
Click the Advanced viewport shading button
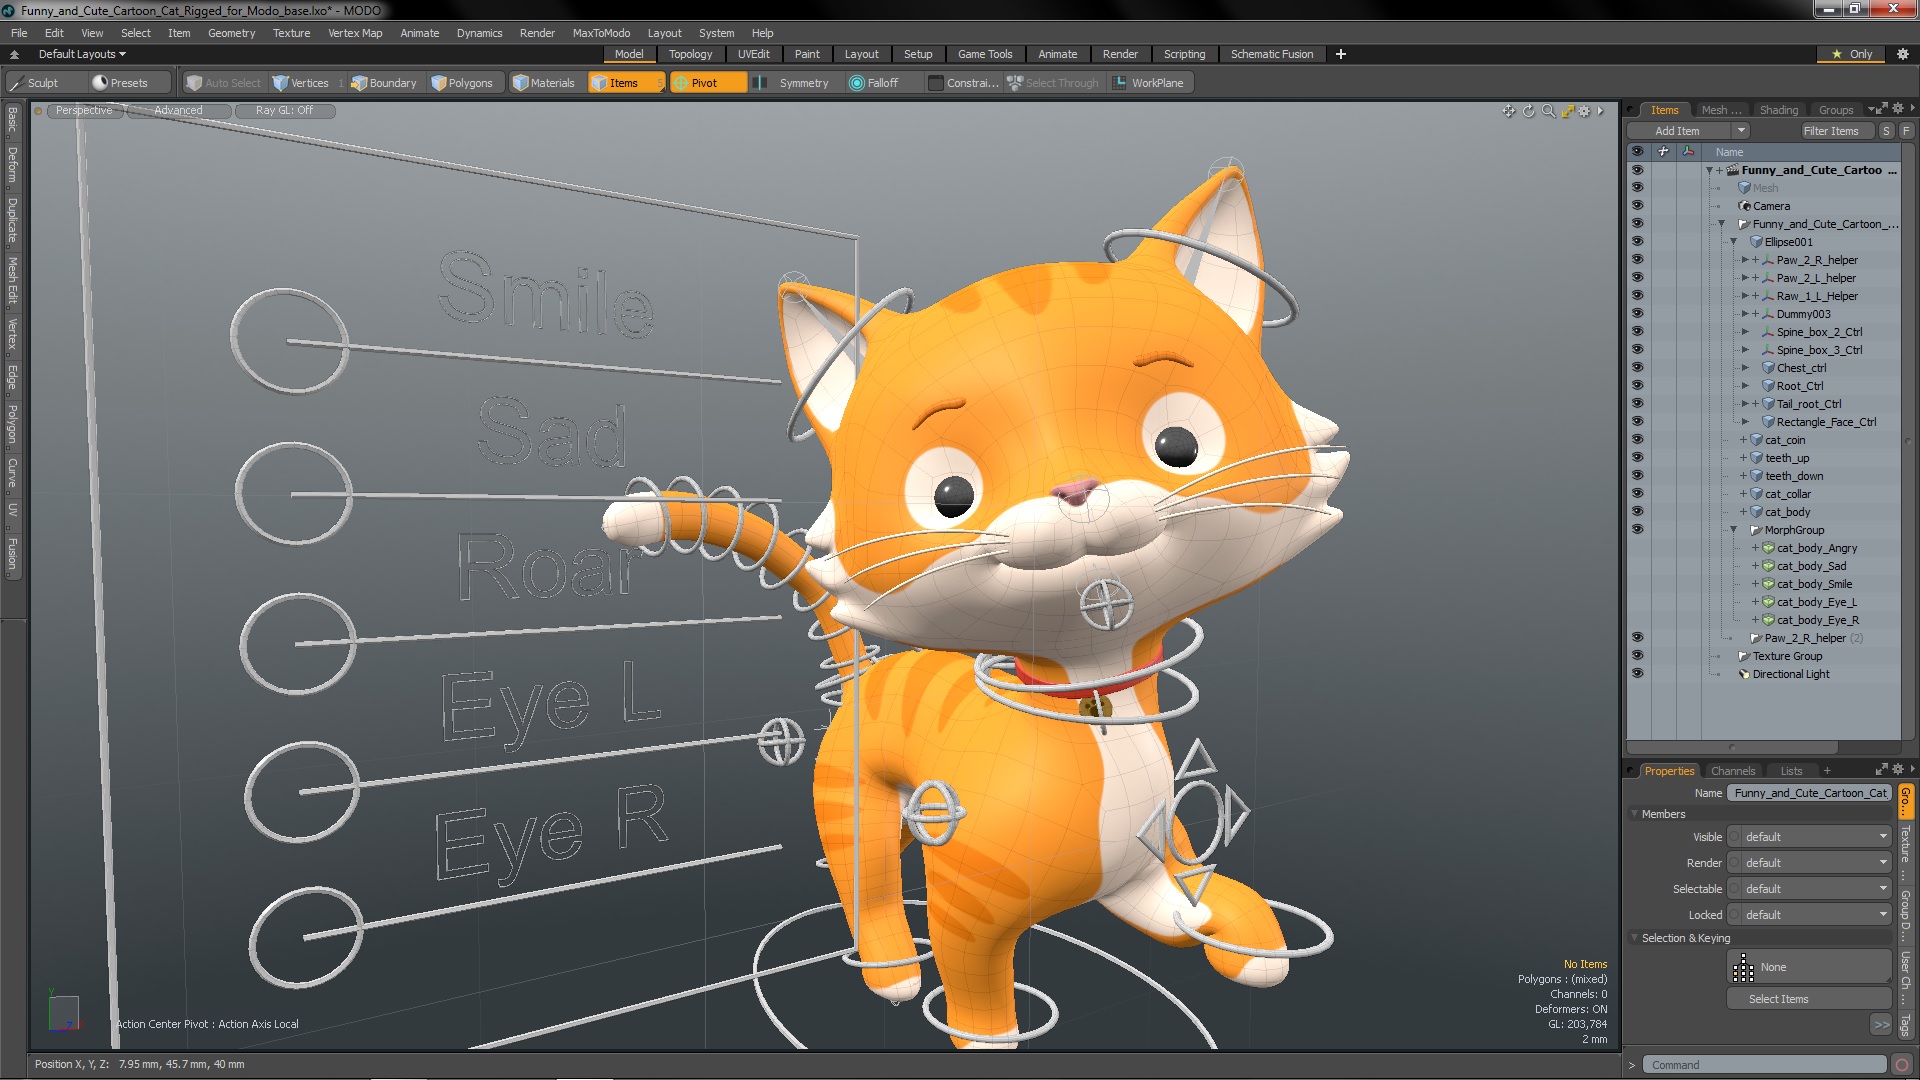[x=178, y=111]
